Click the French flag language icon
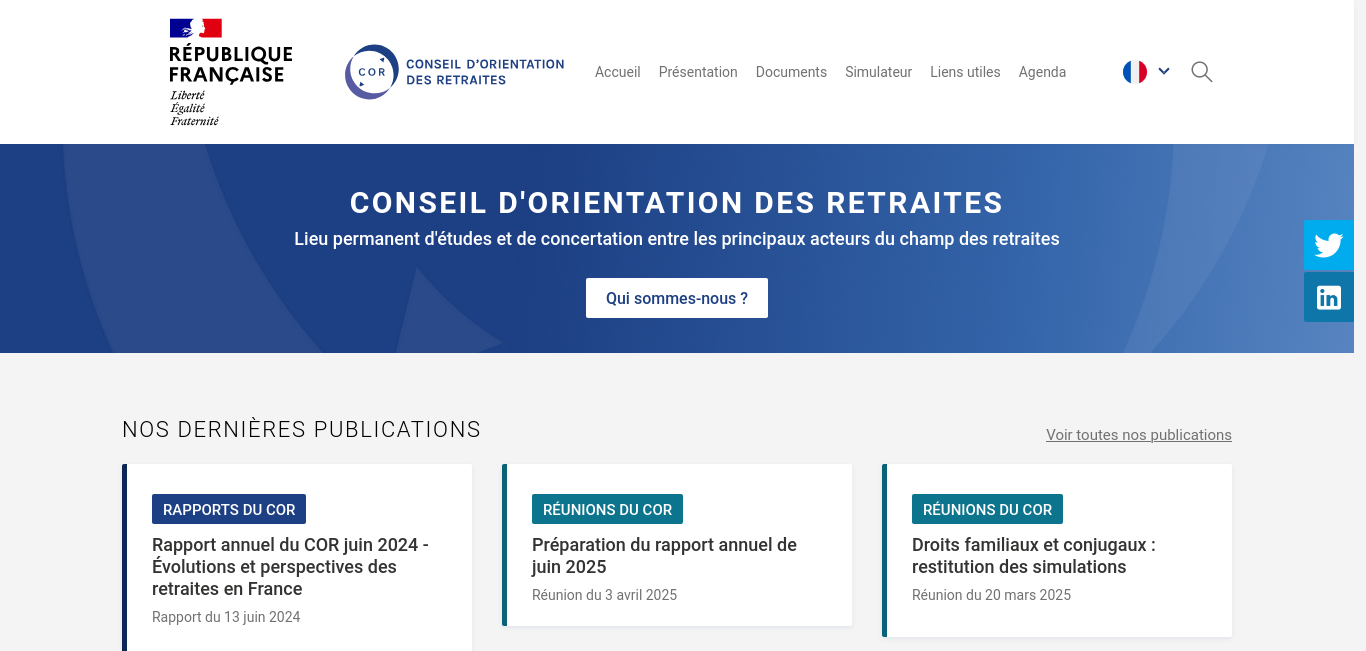The width and height of the screenshot is (1366, 651). pos(1134,72)
